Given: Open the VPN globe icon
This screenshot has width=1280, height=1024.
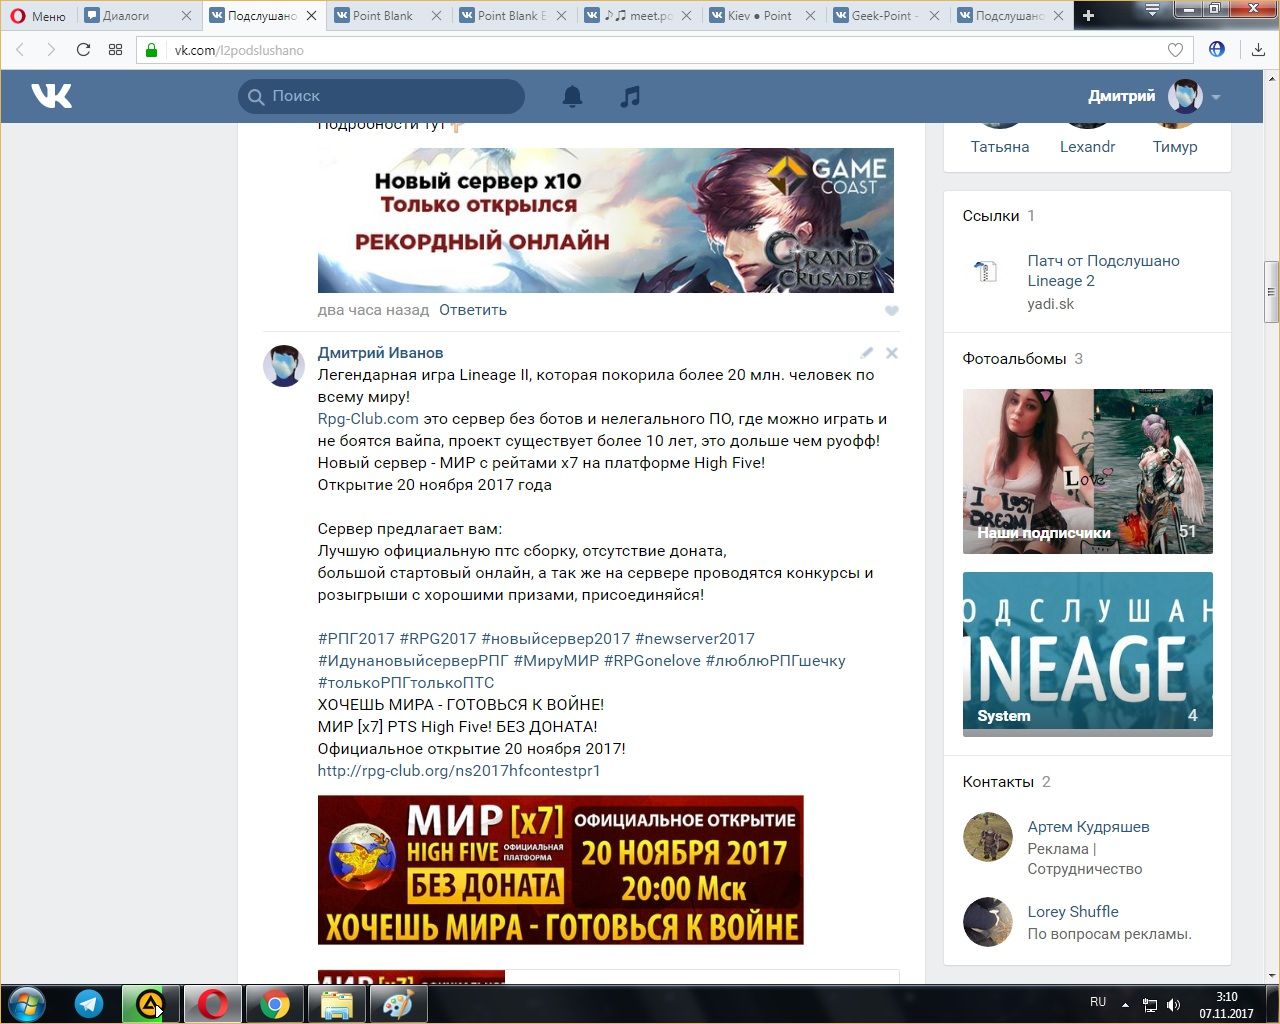Looking at the screenshot, I should coord(1217,49).
